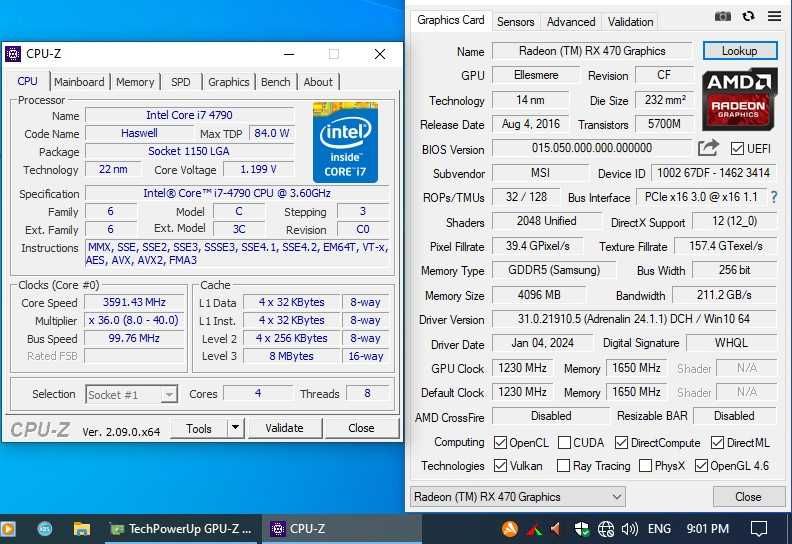Click the CPU Specification field

(x=237, y=193)
